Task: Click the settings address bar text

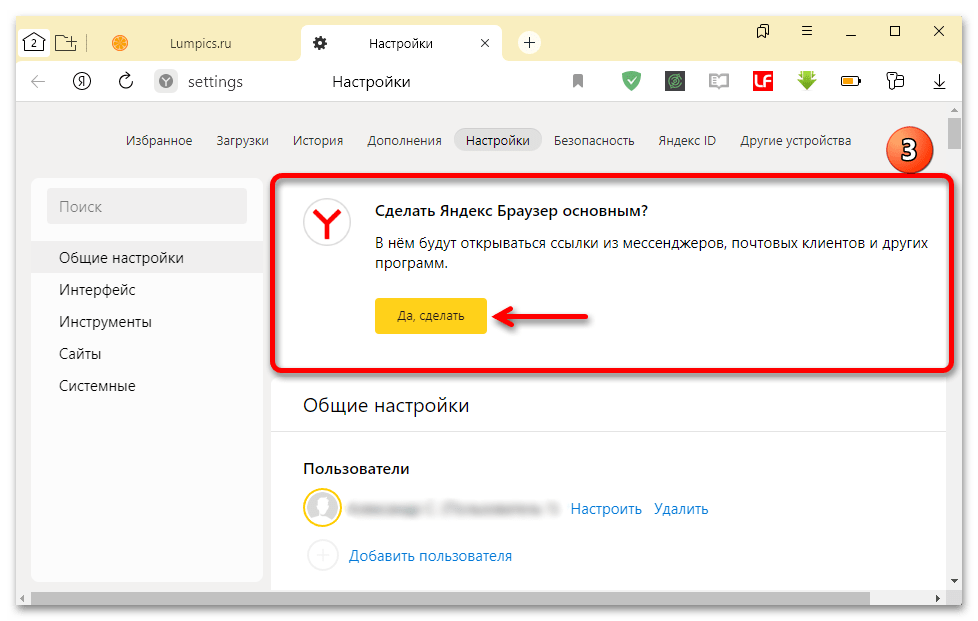Action: coord(215,82)
